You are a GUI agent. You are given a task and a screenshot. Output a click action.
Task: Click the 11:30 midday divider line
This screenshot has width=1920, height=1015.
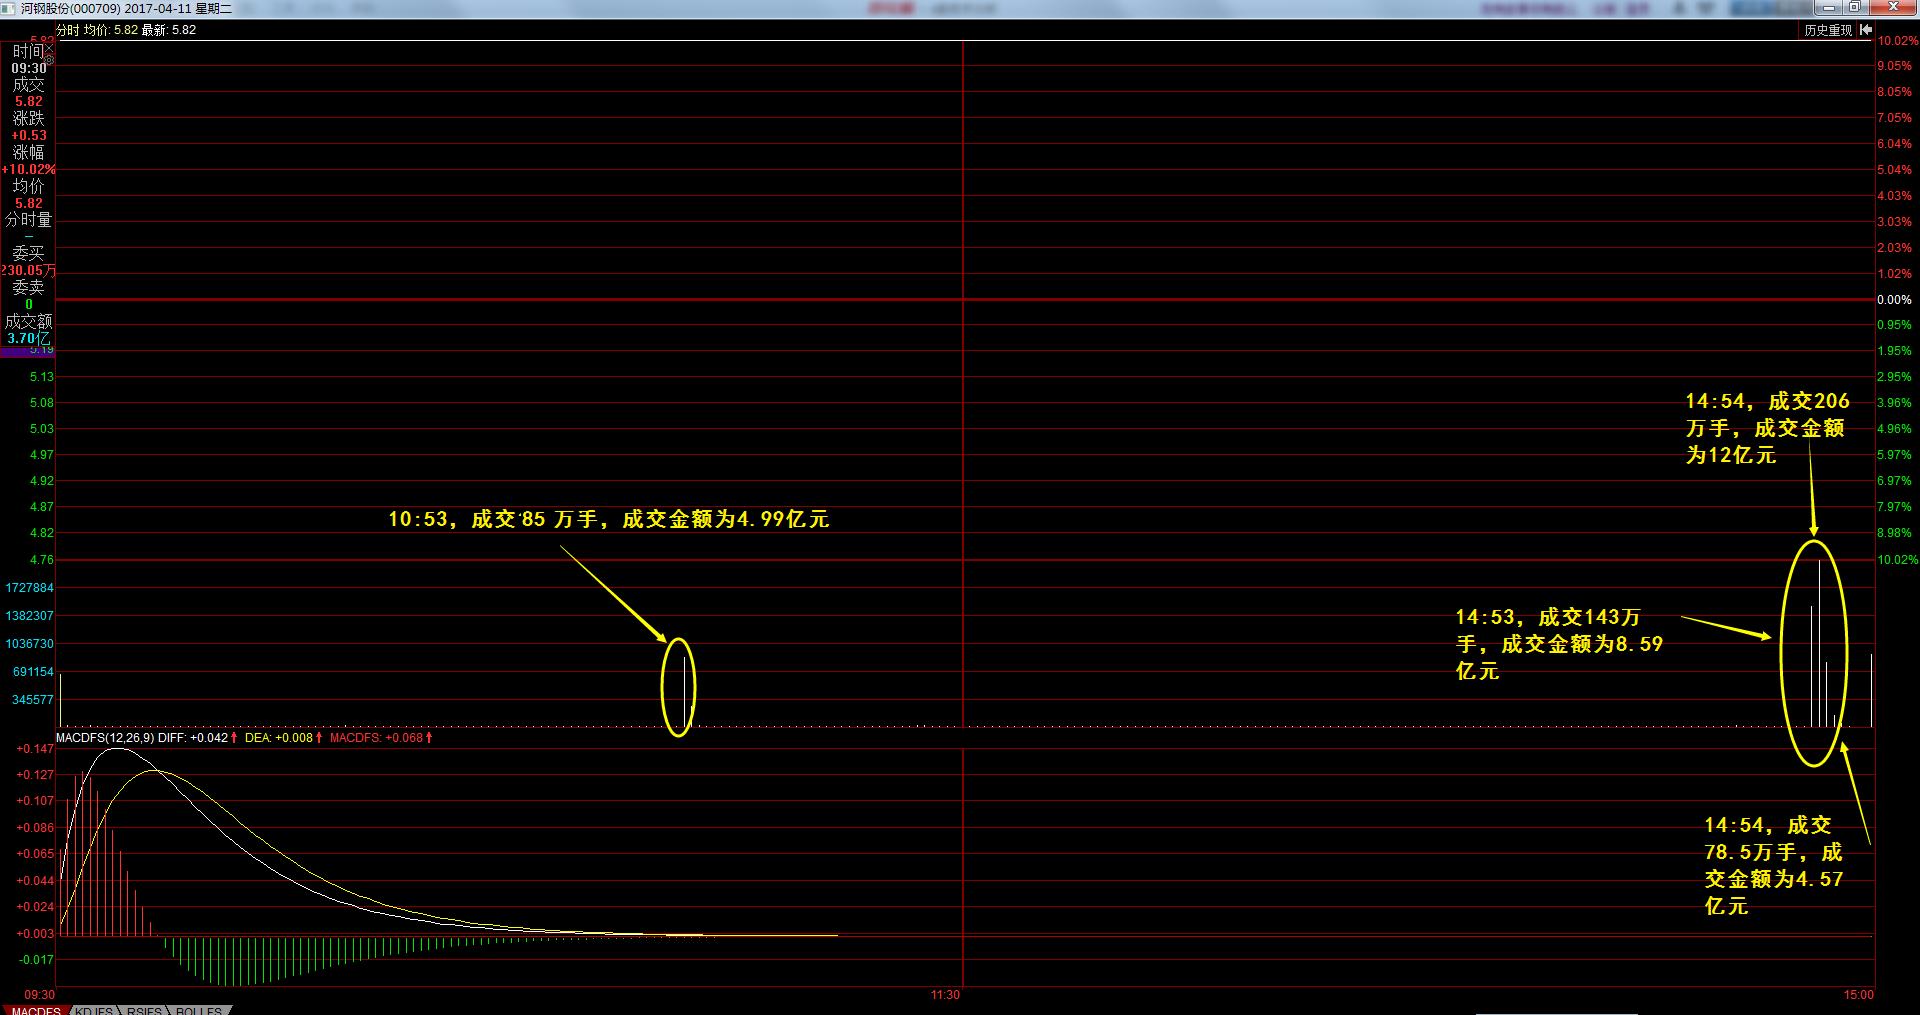click(963, 500)
